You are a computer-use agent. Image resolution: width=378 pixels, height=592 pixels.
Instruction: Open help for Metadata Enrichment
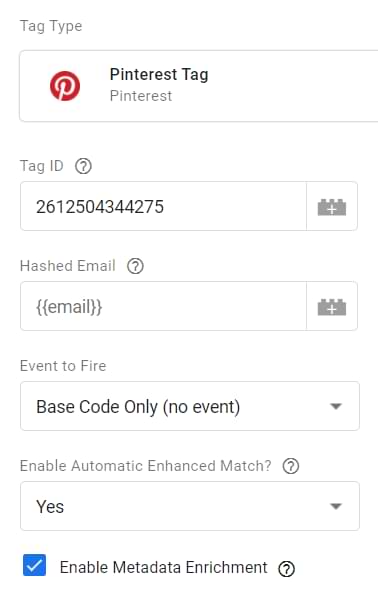pos(287,569)
